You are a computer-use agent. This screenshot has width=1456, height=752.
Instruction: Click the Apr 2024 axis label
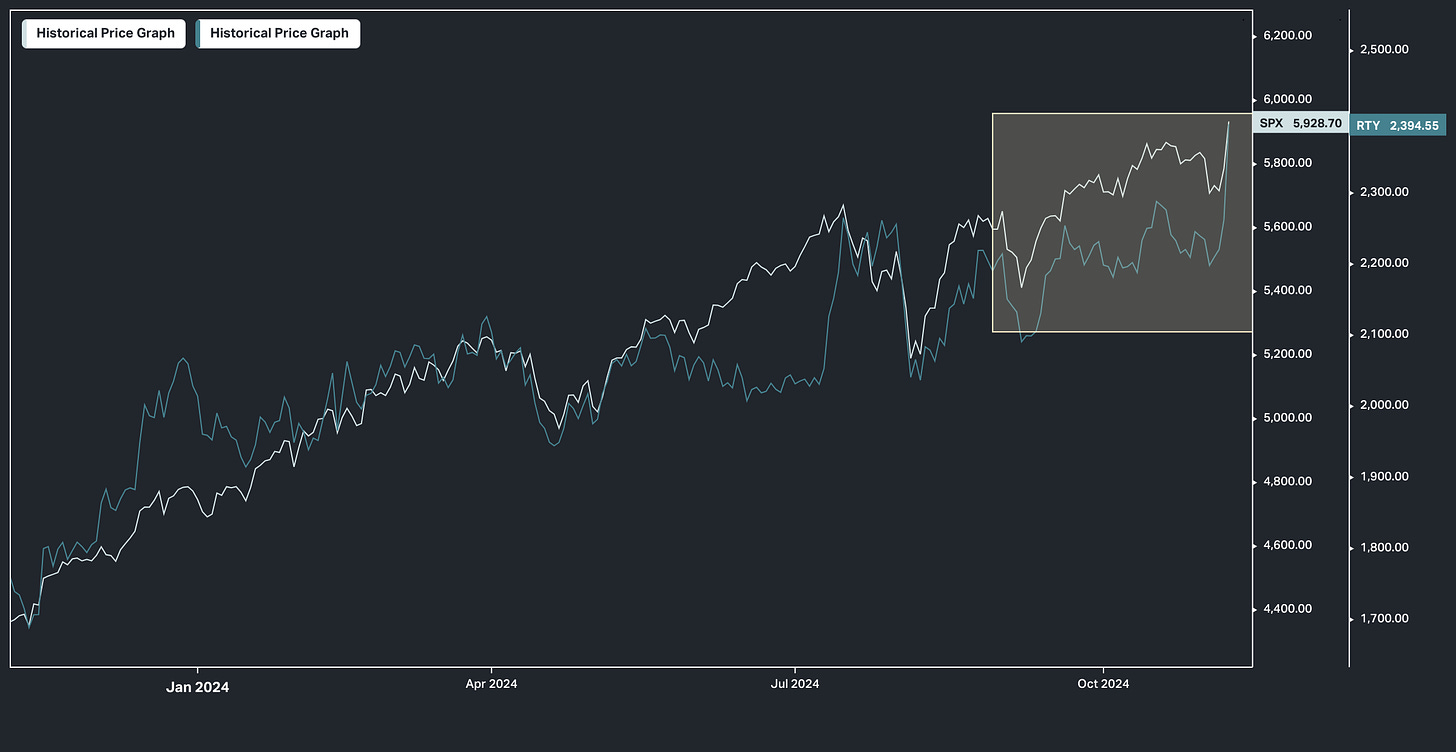click(x=491, y=684)
